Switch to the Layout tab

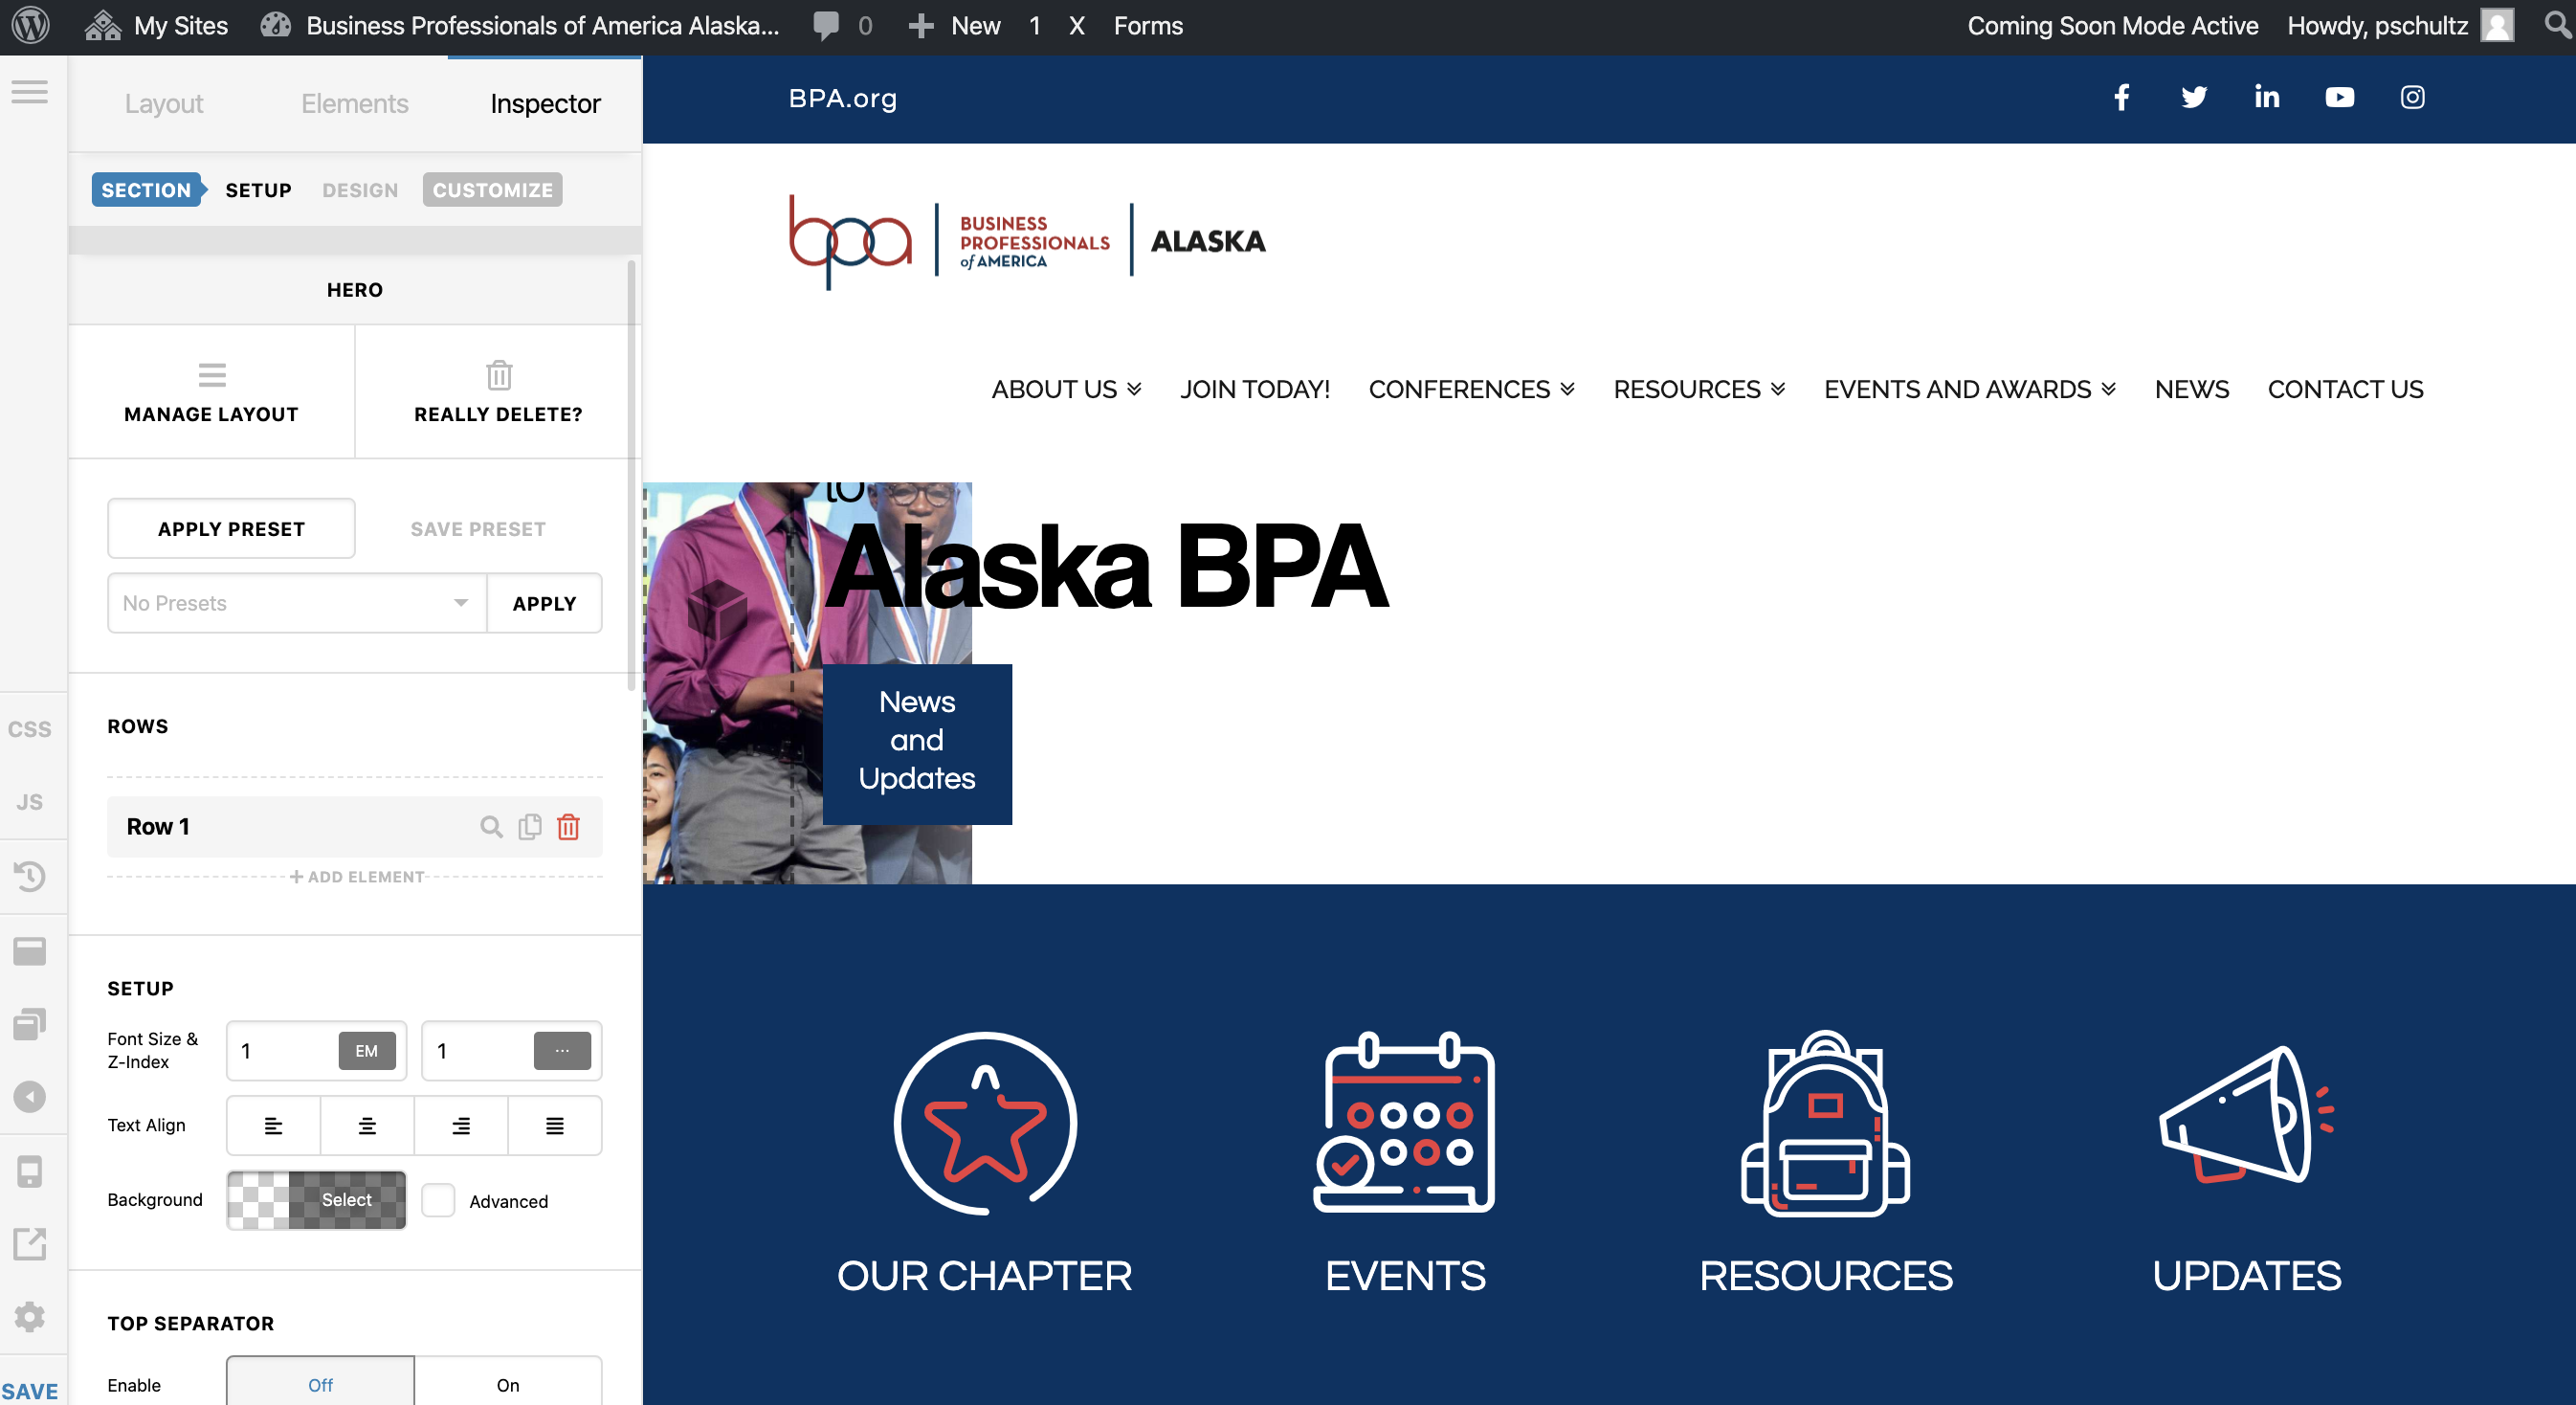tap(164, 104)
